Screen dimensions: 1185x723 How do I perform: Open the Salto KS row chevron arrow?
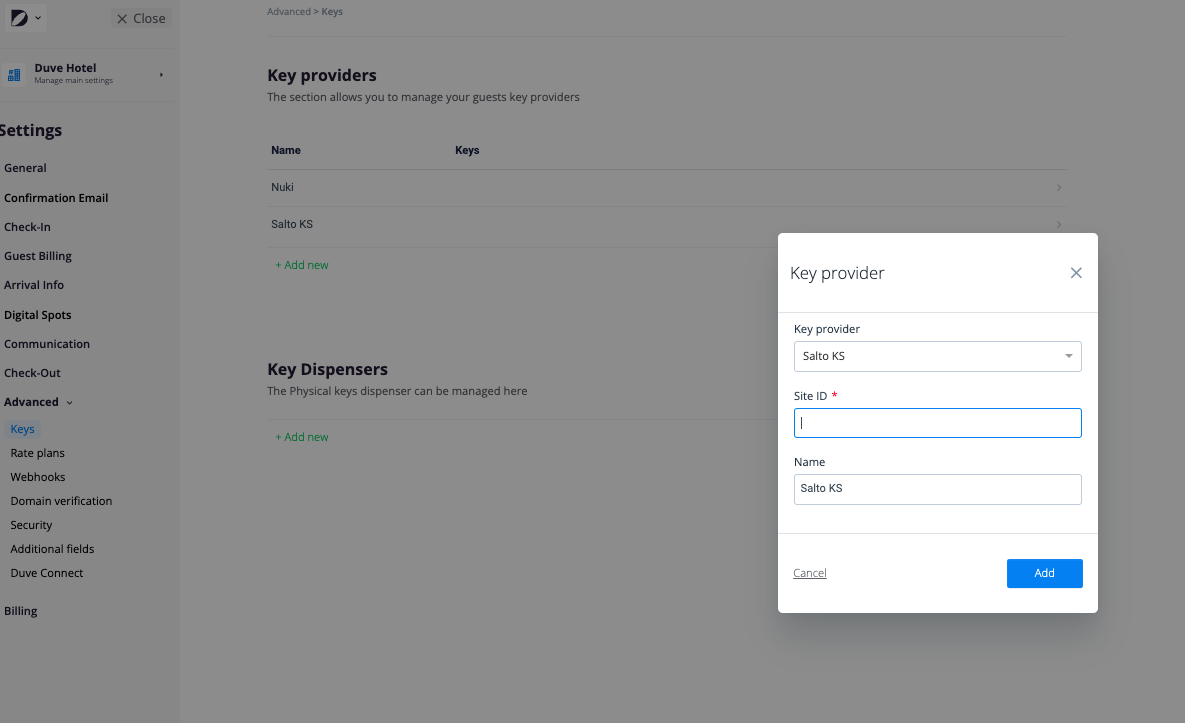[x=1059, y=224]
